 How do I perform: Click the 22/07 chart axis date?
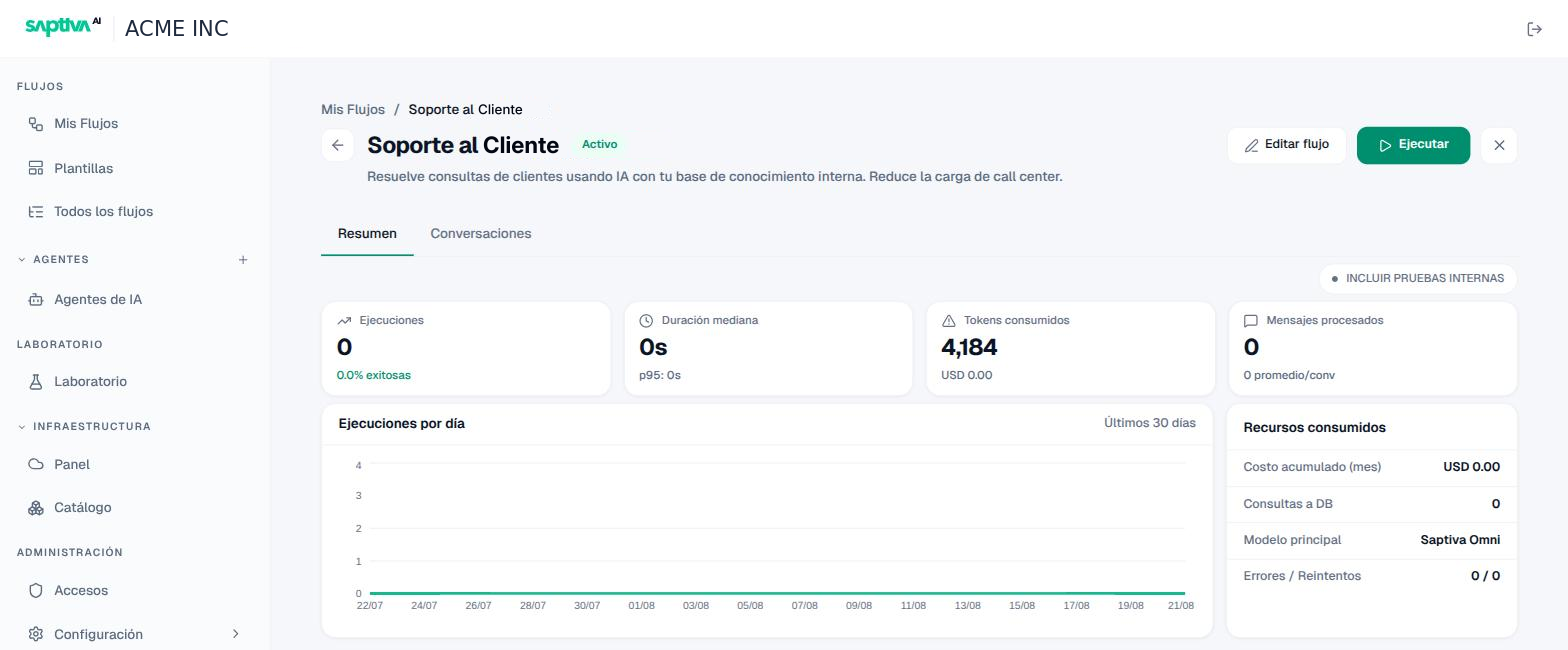click(x=370, y=606)
